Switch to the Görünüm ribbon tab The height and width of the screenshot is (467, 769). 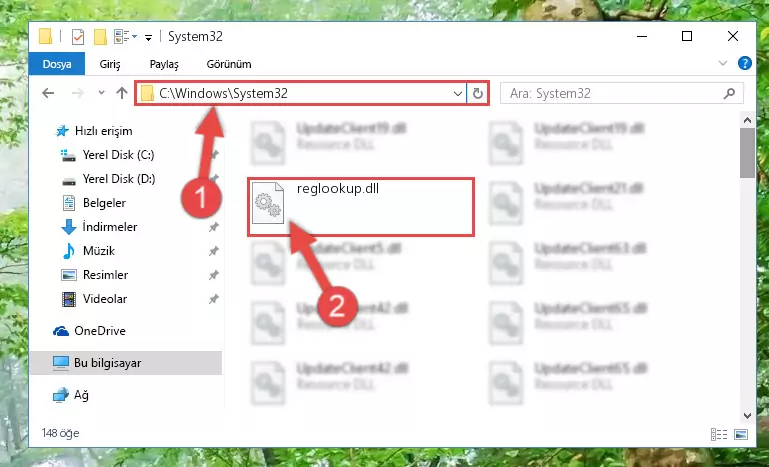tap(229, 64)
